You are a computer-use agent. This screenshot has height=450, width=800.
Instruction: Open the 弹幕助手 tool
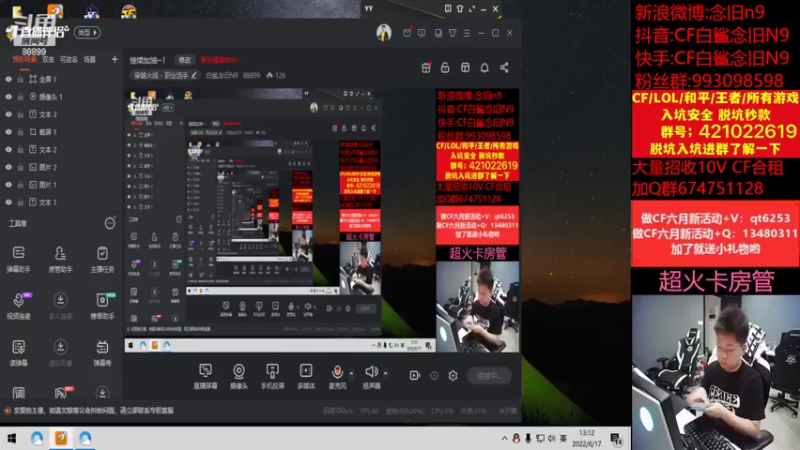[x=18, y=259]
